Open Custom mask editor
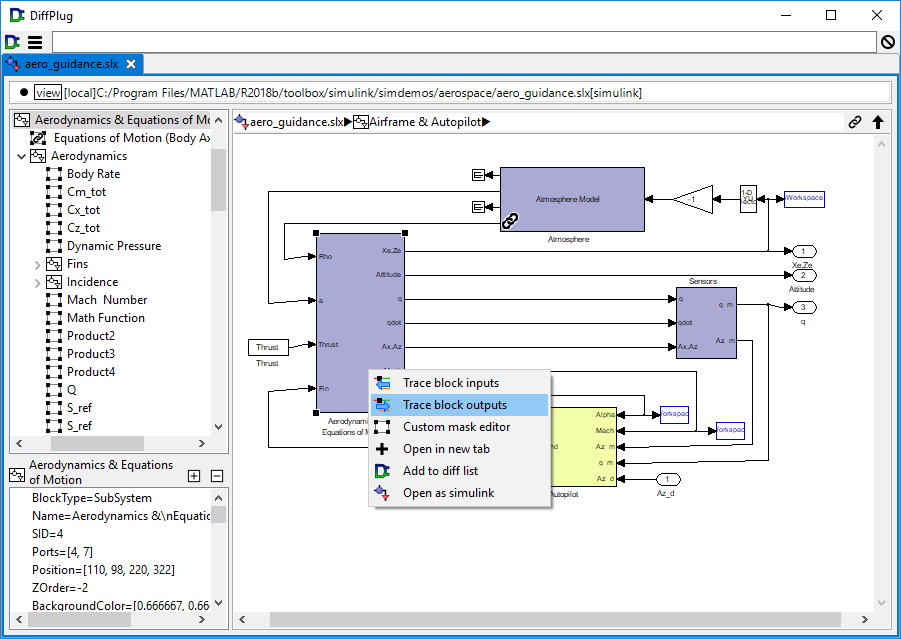 pyautogui.click(x=460, y=427)
